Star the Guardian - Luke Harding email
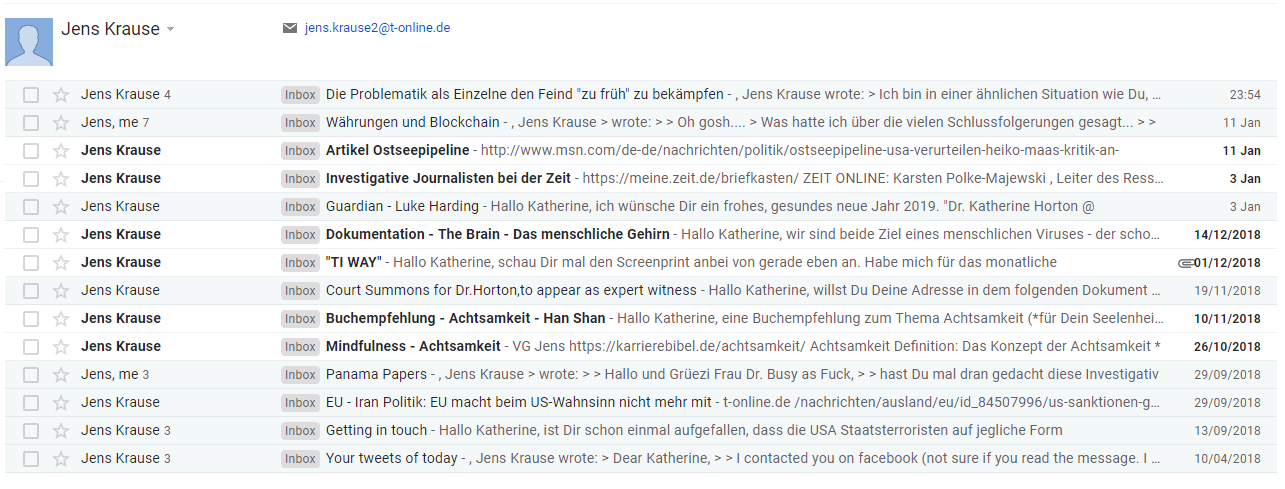 pos(61,207)
